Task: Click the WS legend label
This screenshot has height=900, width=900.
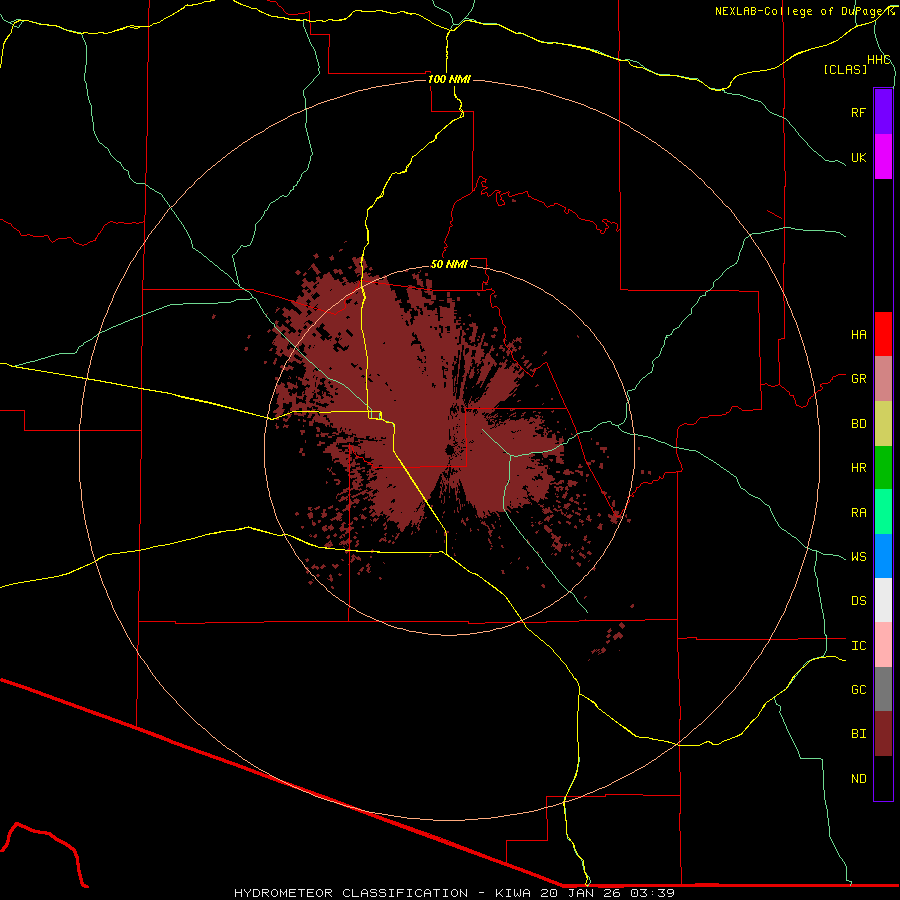Action: [858, 557]
